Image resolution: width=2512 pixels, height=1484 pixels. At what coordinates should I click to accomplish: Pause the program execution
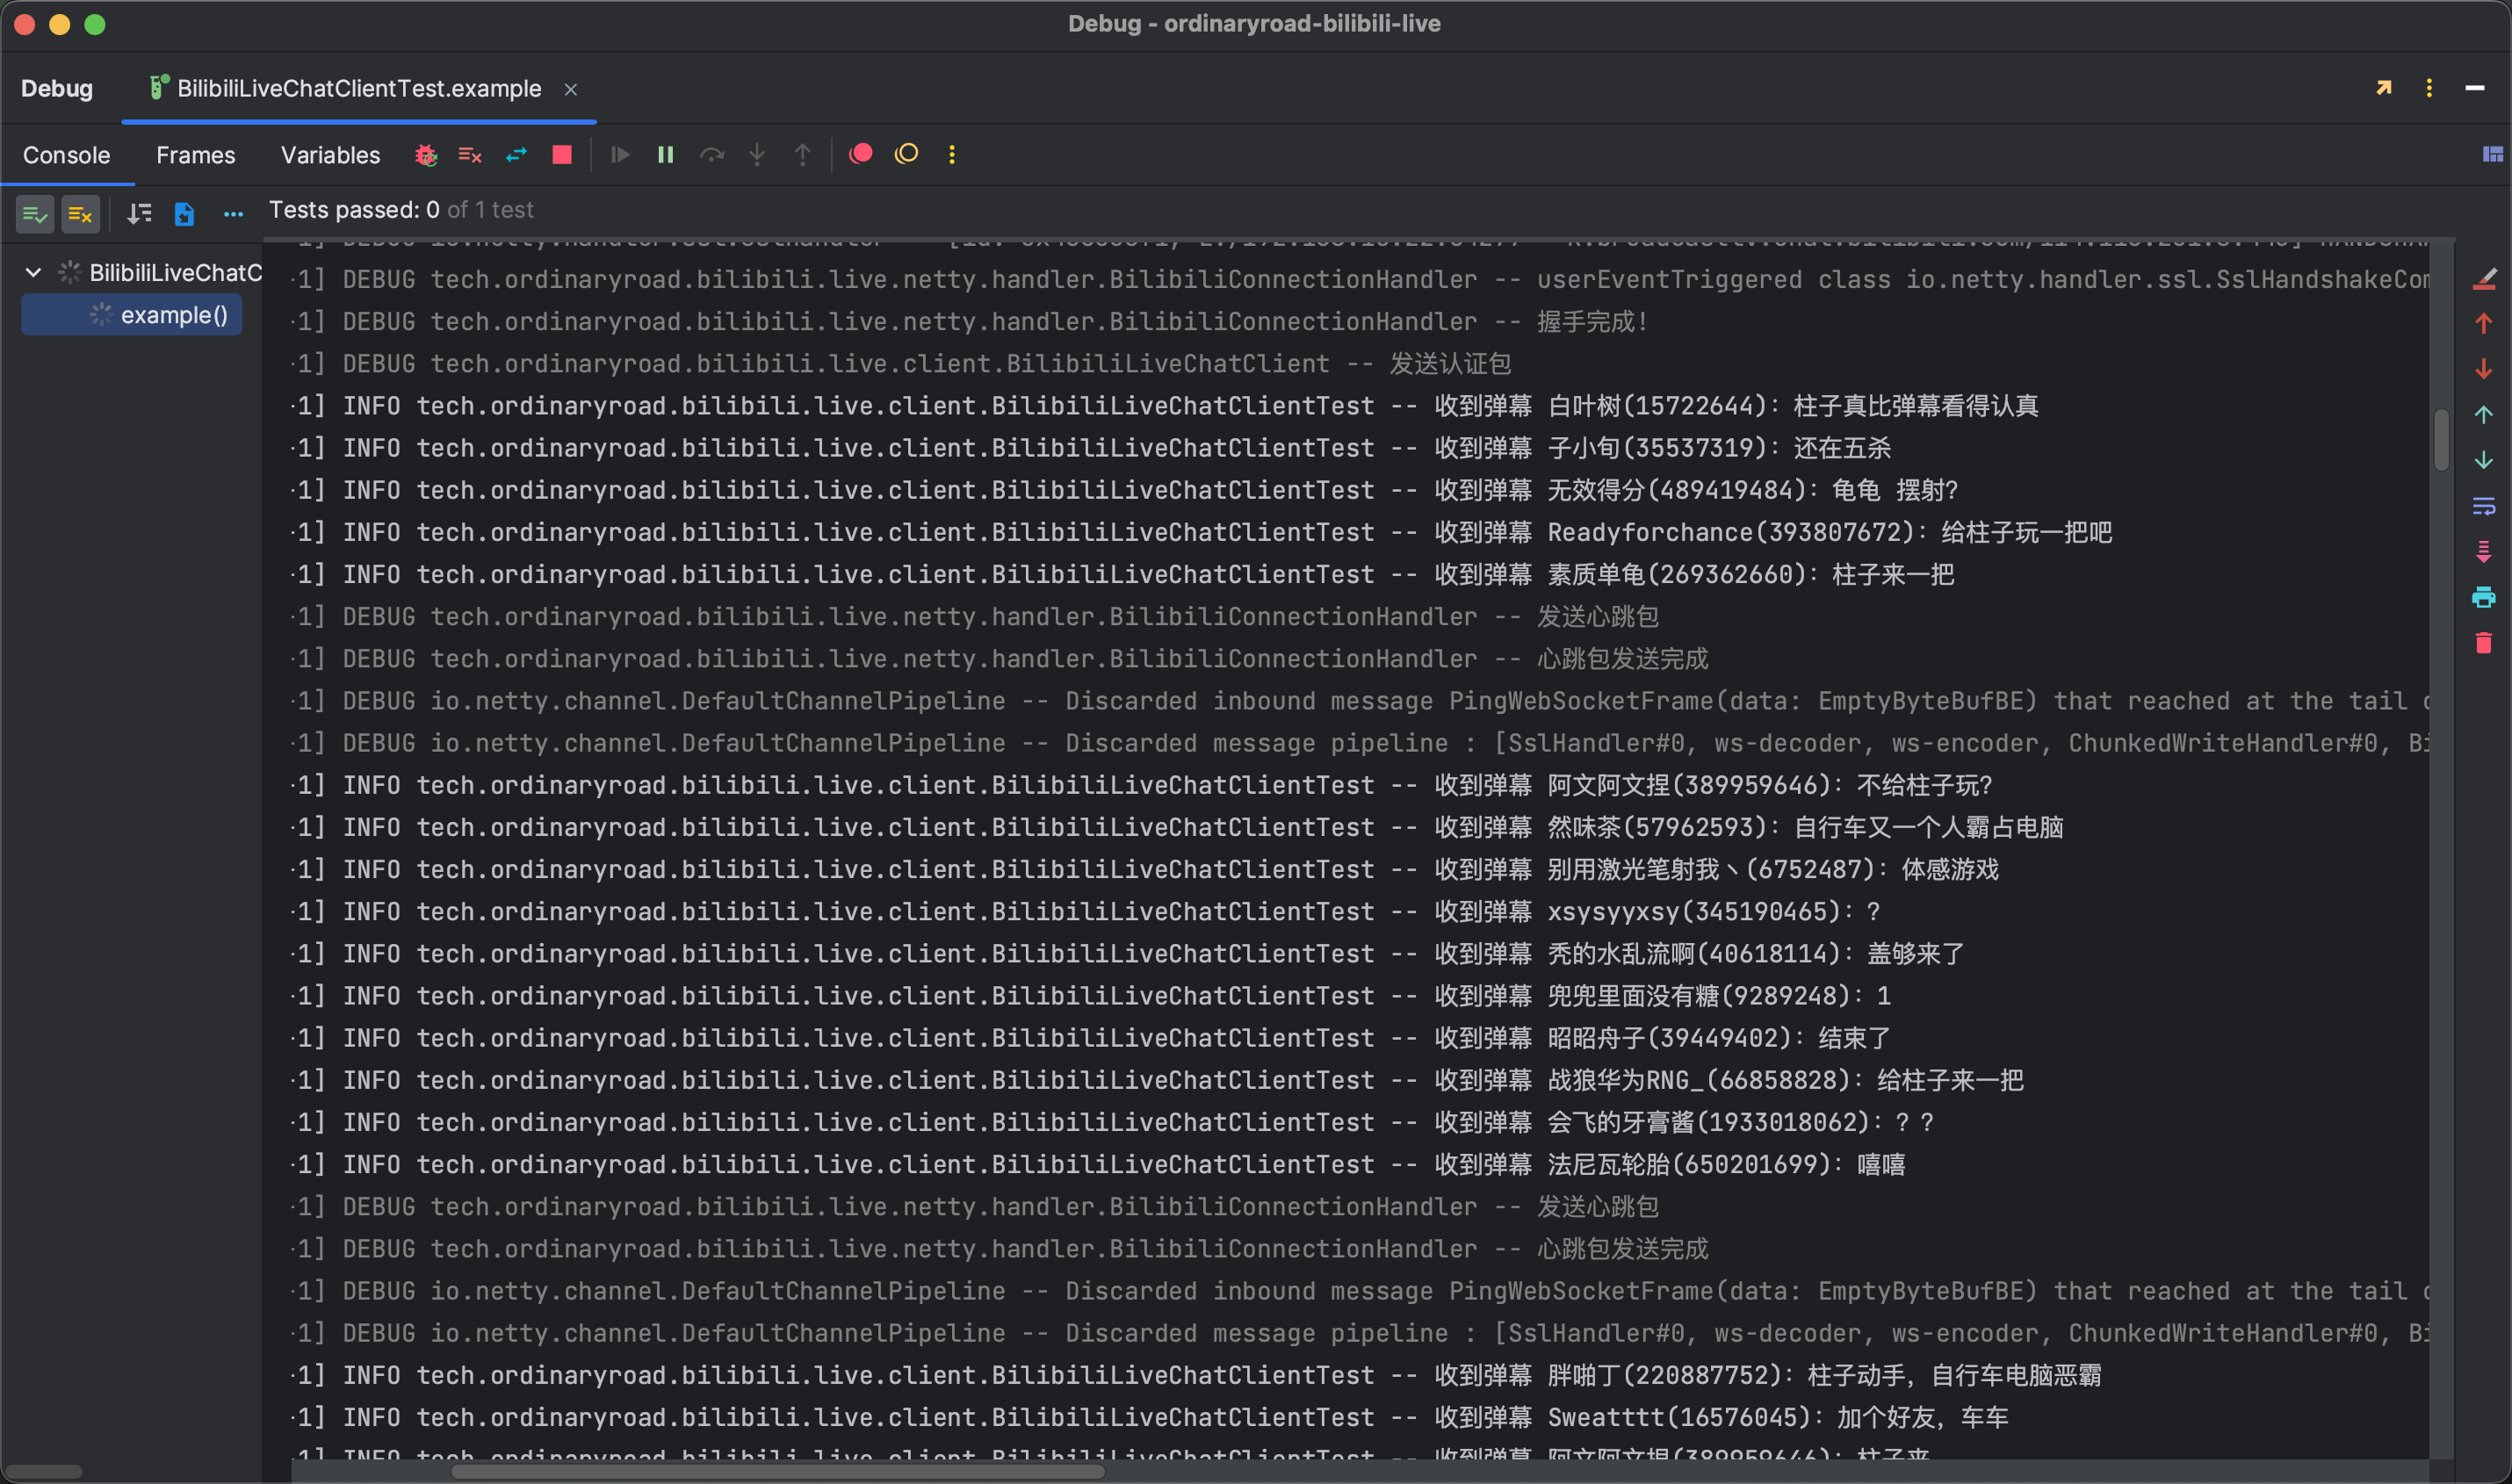coord(665,155)
